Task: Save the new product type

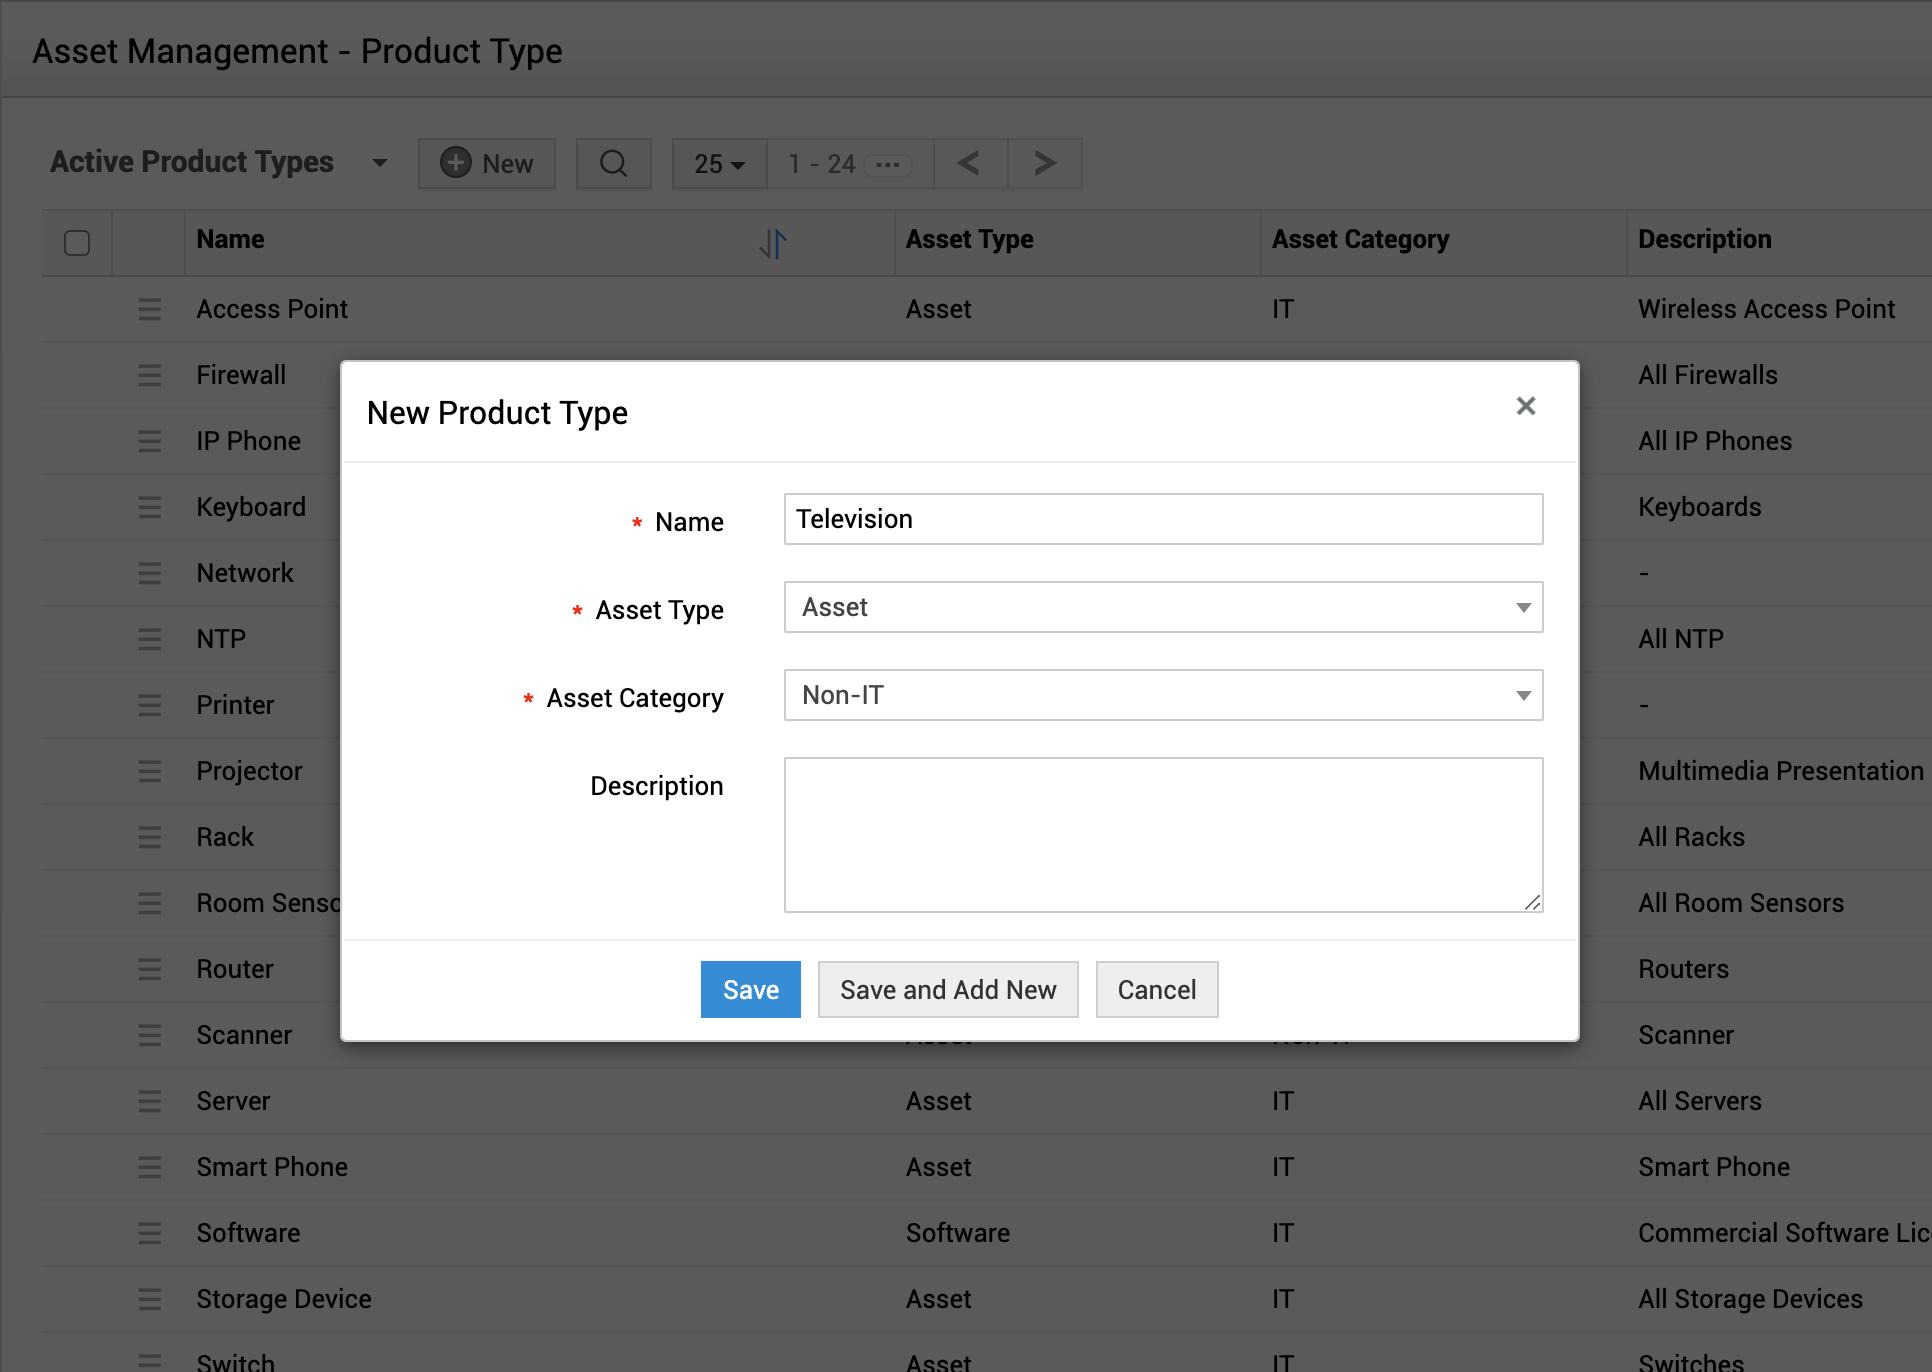Action: [x=750, y=989]
